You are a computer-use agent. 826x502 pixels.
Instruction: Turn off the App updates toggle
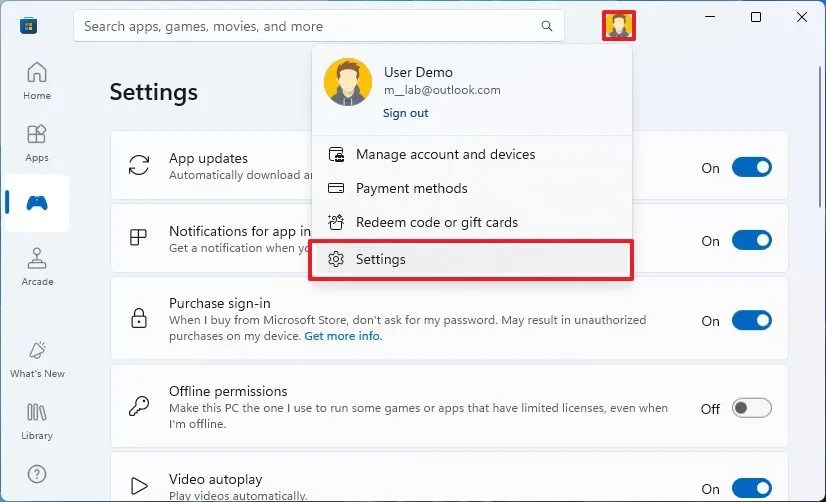[752, 168]
